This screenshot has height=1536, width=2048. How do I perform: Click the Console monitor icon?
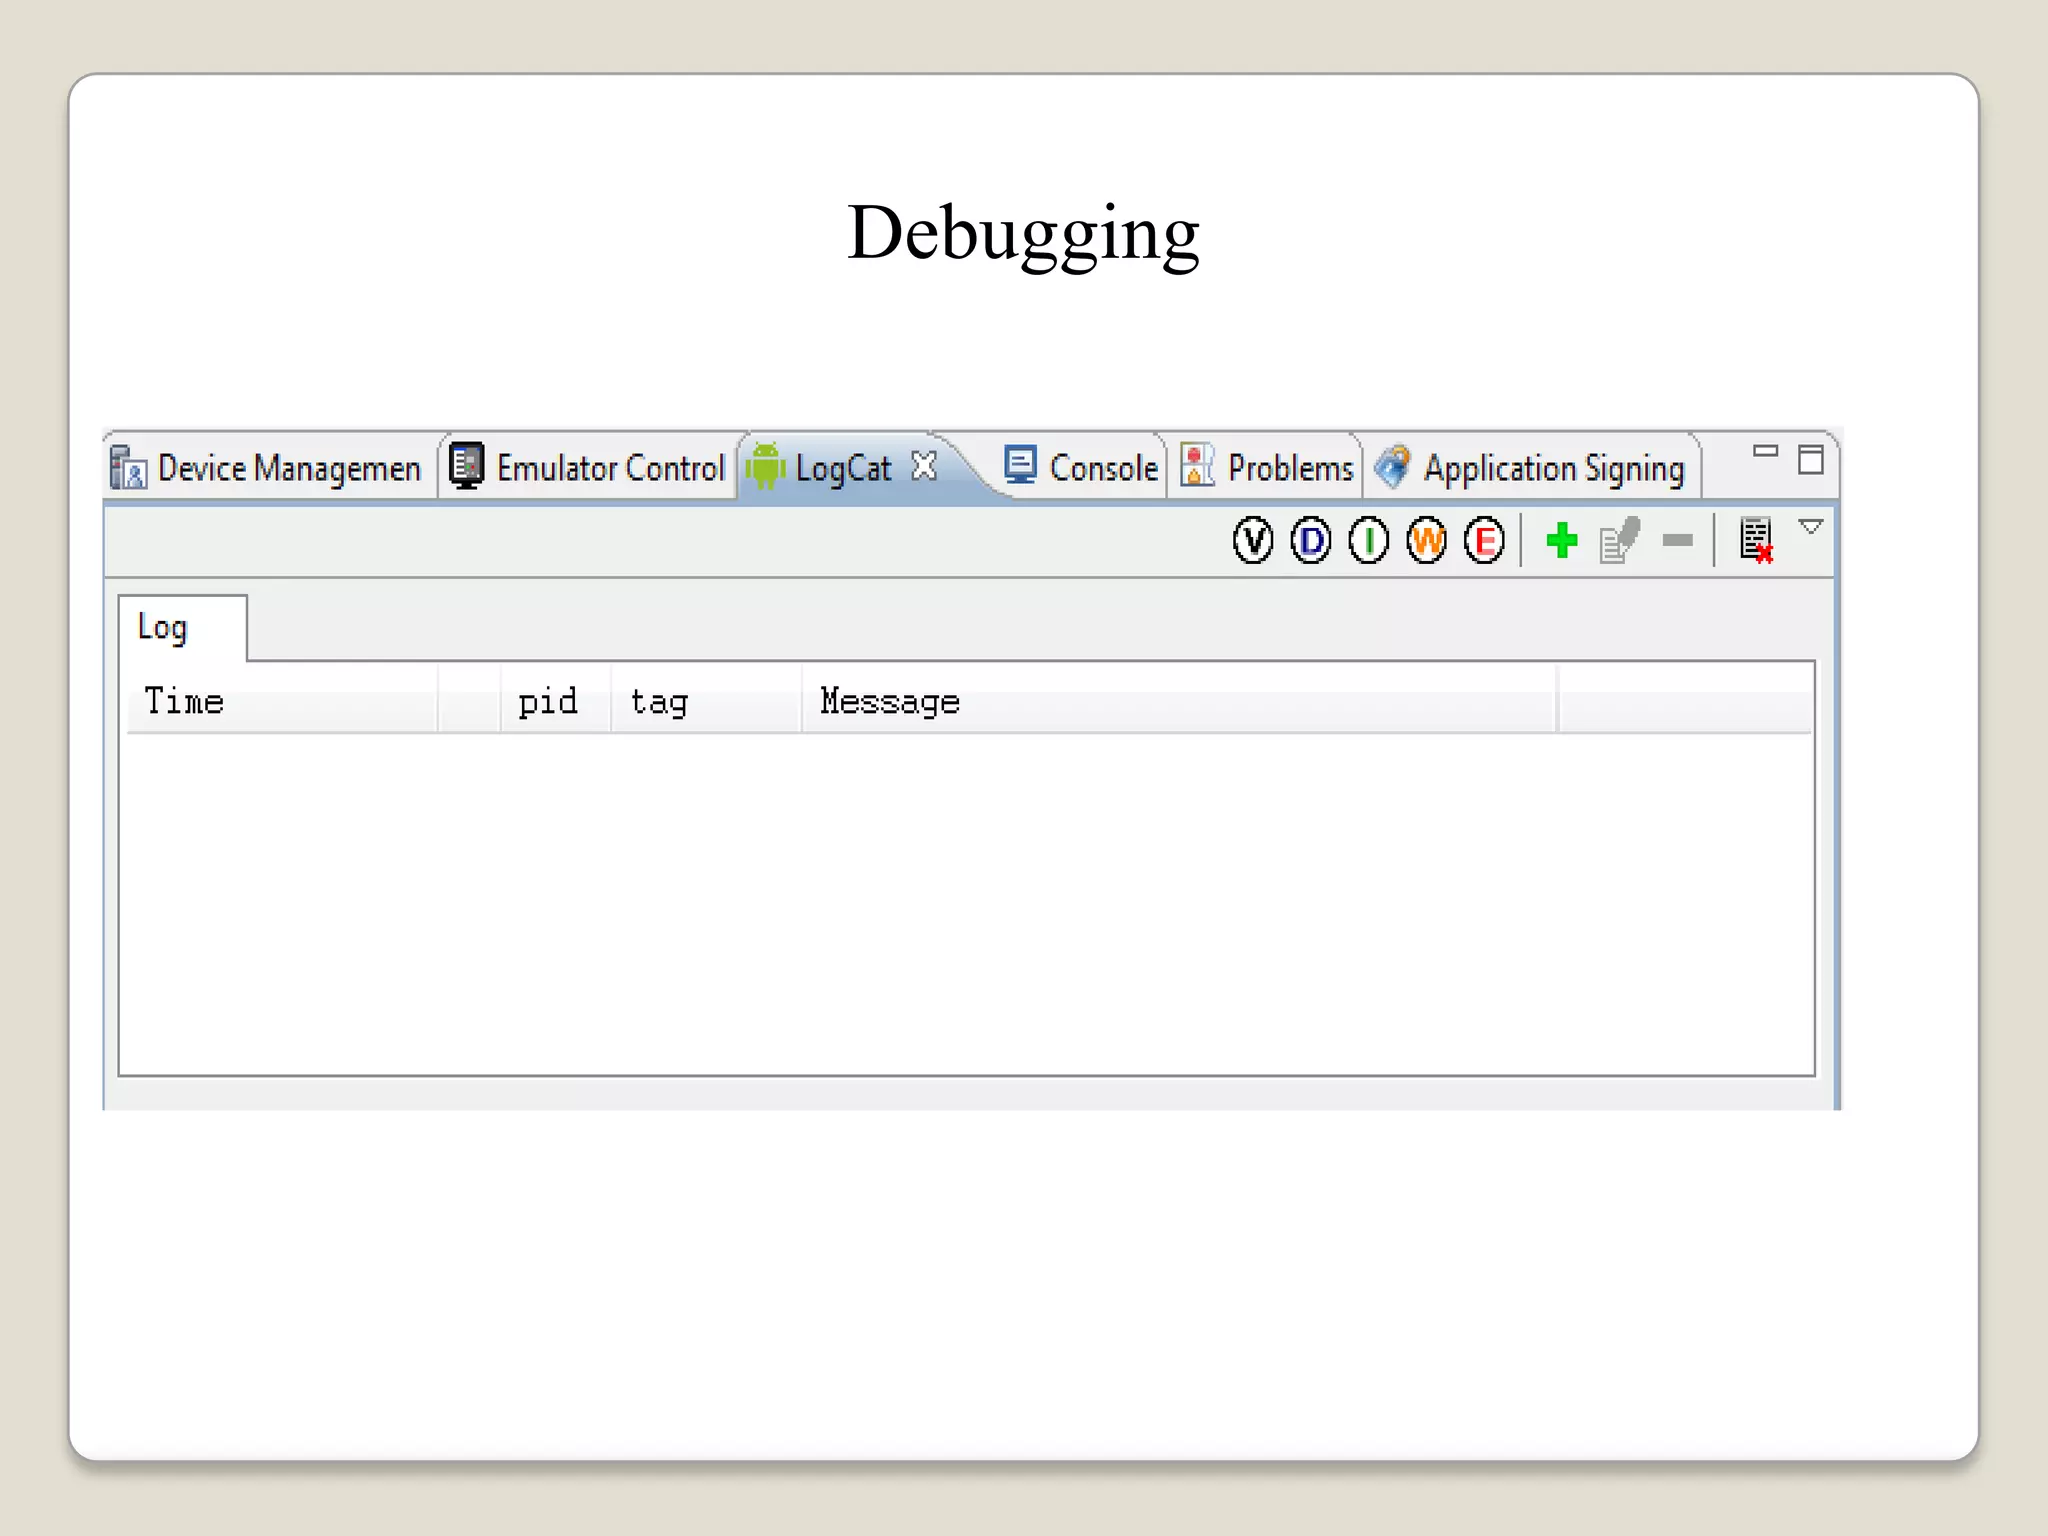[1021, 465]
